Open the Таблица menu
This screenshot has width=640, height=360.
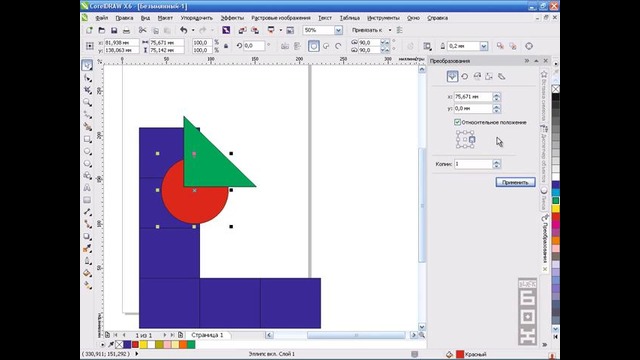pos(350,18)
